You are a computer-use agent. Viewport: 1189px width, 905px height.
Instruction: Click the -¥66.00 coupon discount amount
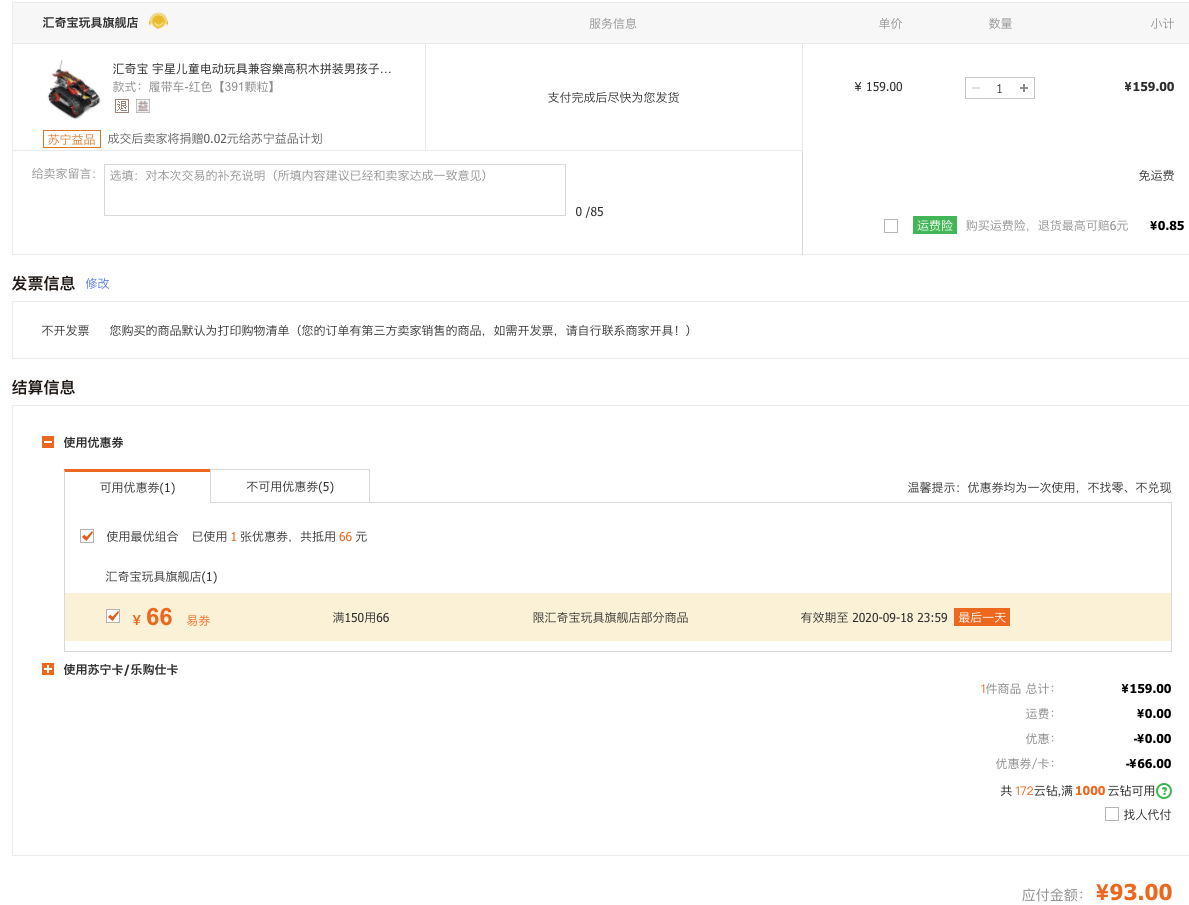[1148, 763]
